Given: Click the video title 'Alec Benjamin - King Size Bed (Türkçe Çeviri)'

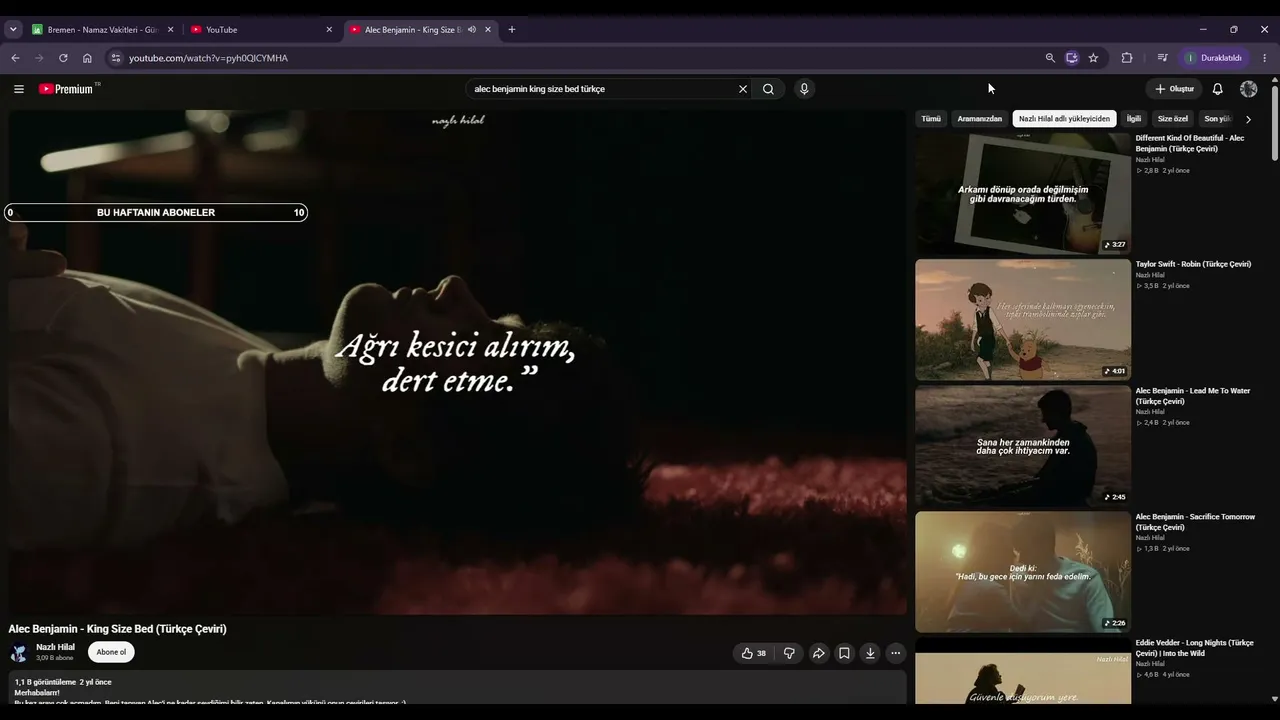Looking at the screenshot, I should tap(118, 629).
